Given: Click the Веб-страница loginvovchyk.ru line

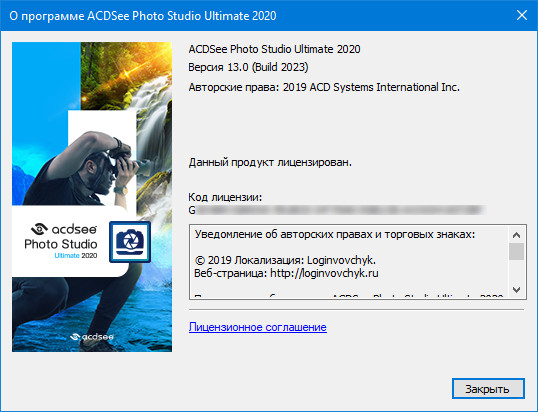Looking at the screenshot, I should [x=286, y=273].
